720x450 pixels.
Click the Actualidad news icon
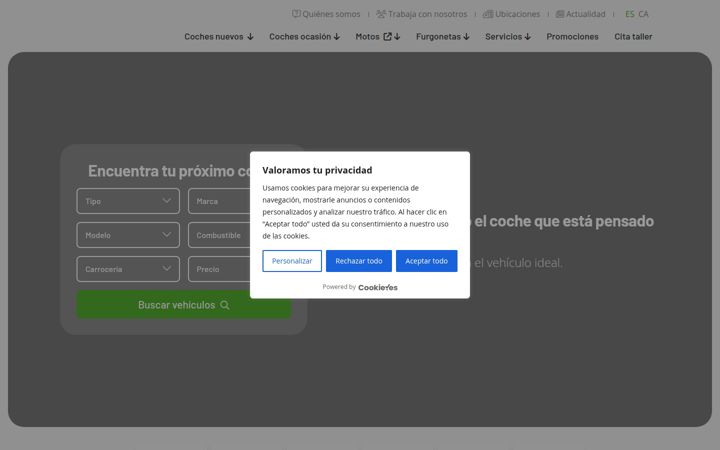click(x=560, y=14)
